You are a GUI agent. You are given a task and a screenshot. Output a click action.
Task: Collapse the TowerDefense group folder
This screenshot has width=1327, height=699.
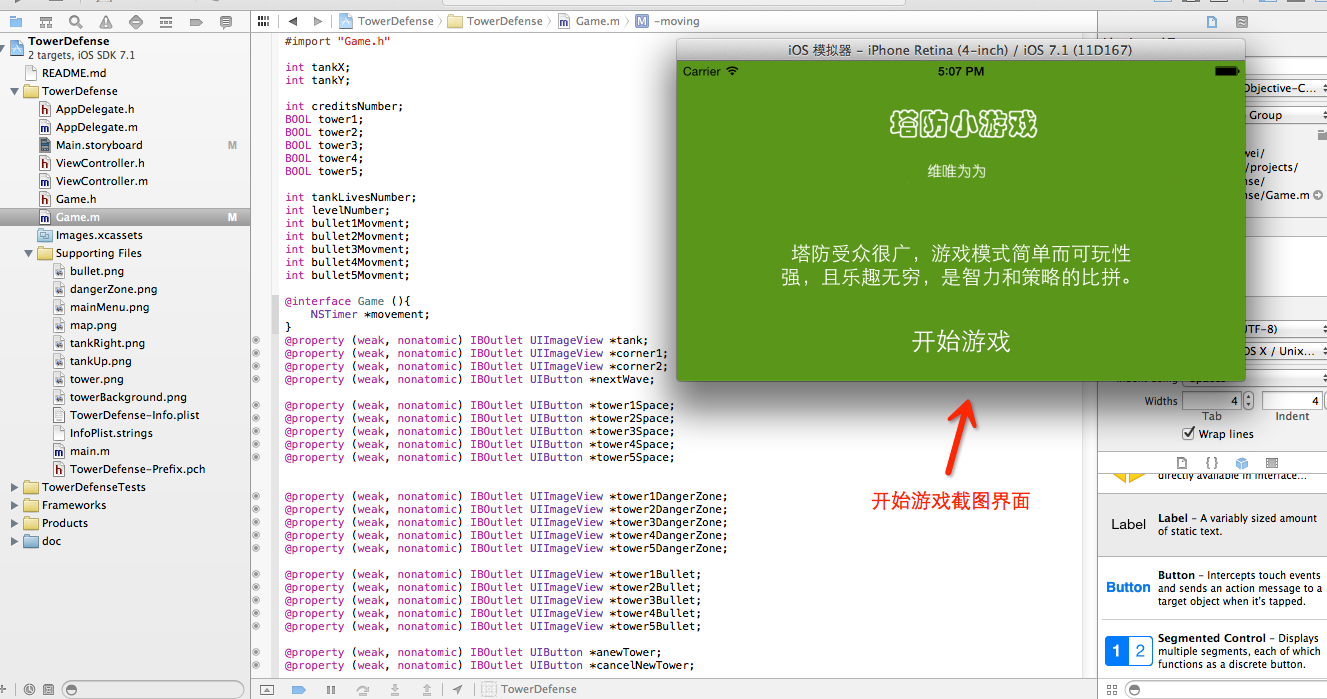[14, 91]
